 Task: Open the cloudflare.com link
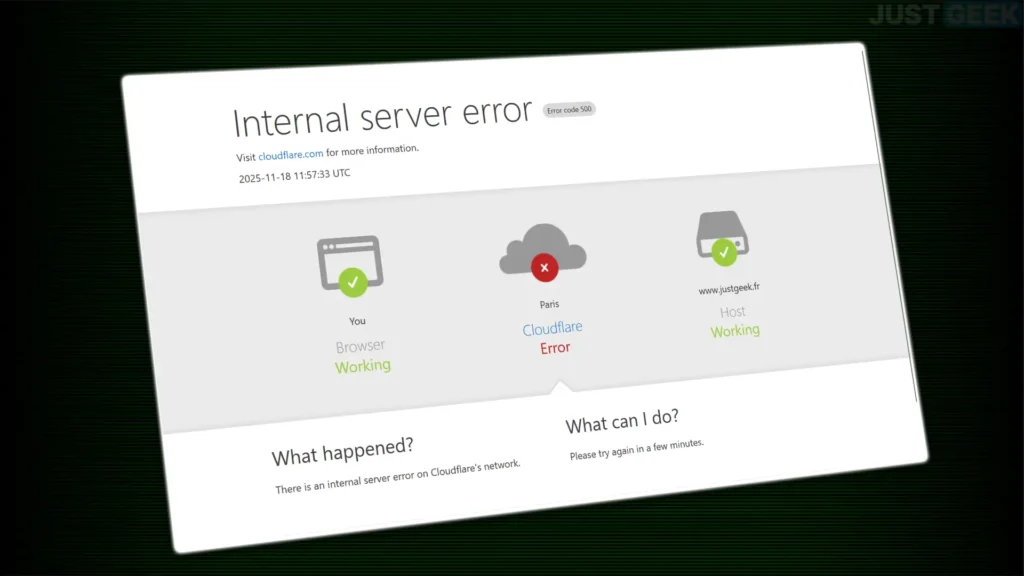click(x=291, y=155)
